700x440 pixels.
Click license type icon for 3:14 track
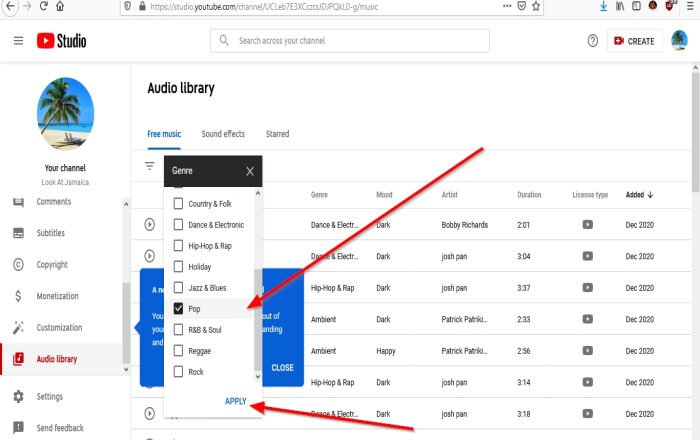click(588, 382)
